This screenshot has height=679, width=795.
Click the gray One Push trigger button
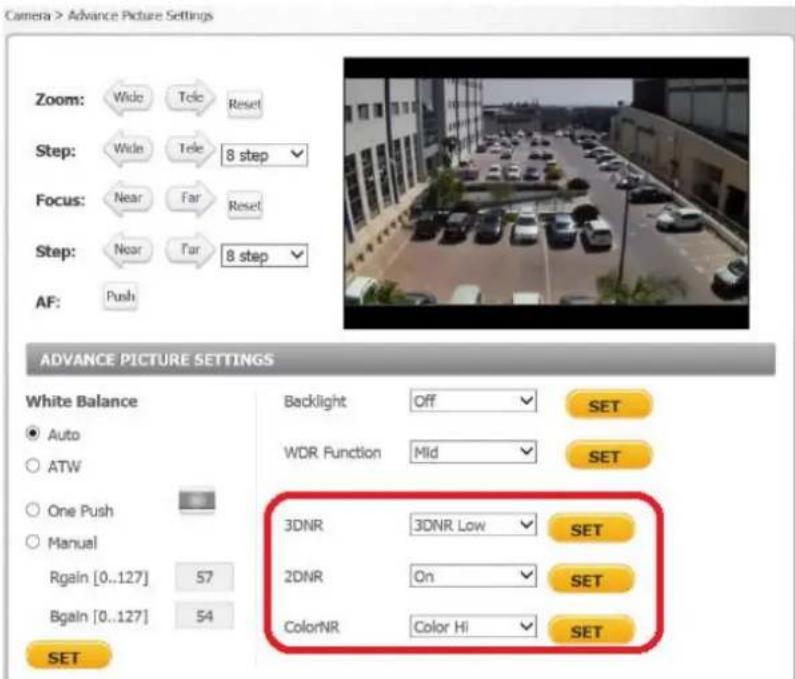pos(197,501)
